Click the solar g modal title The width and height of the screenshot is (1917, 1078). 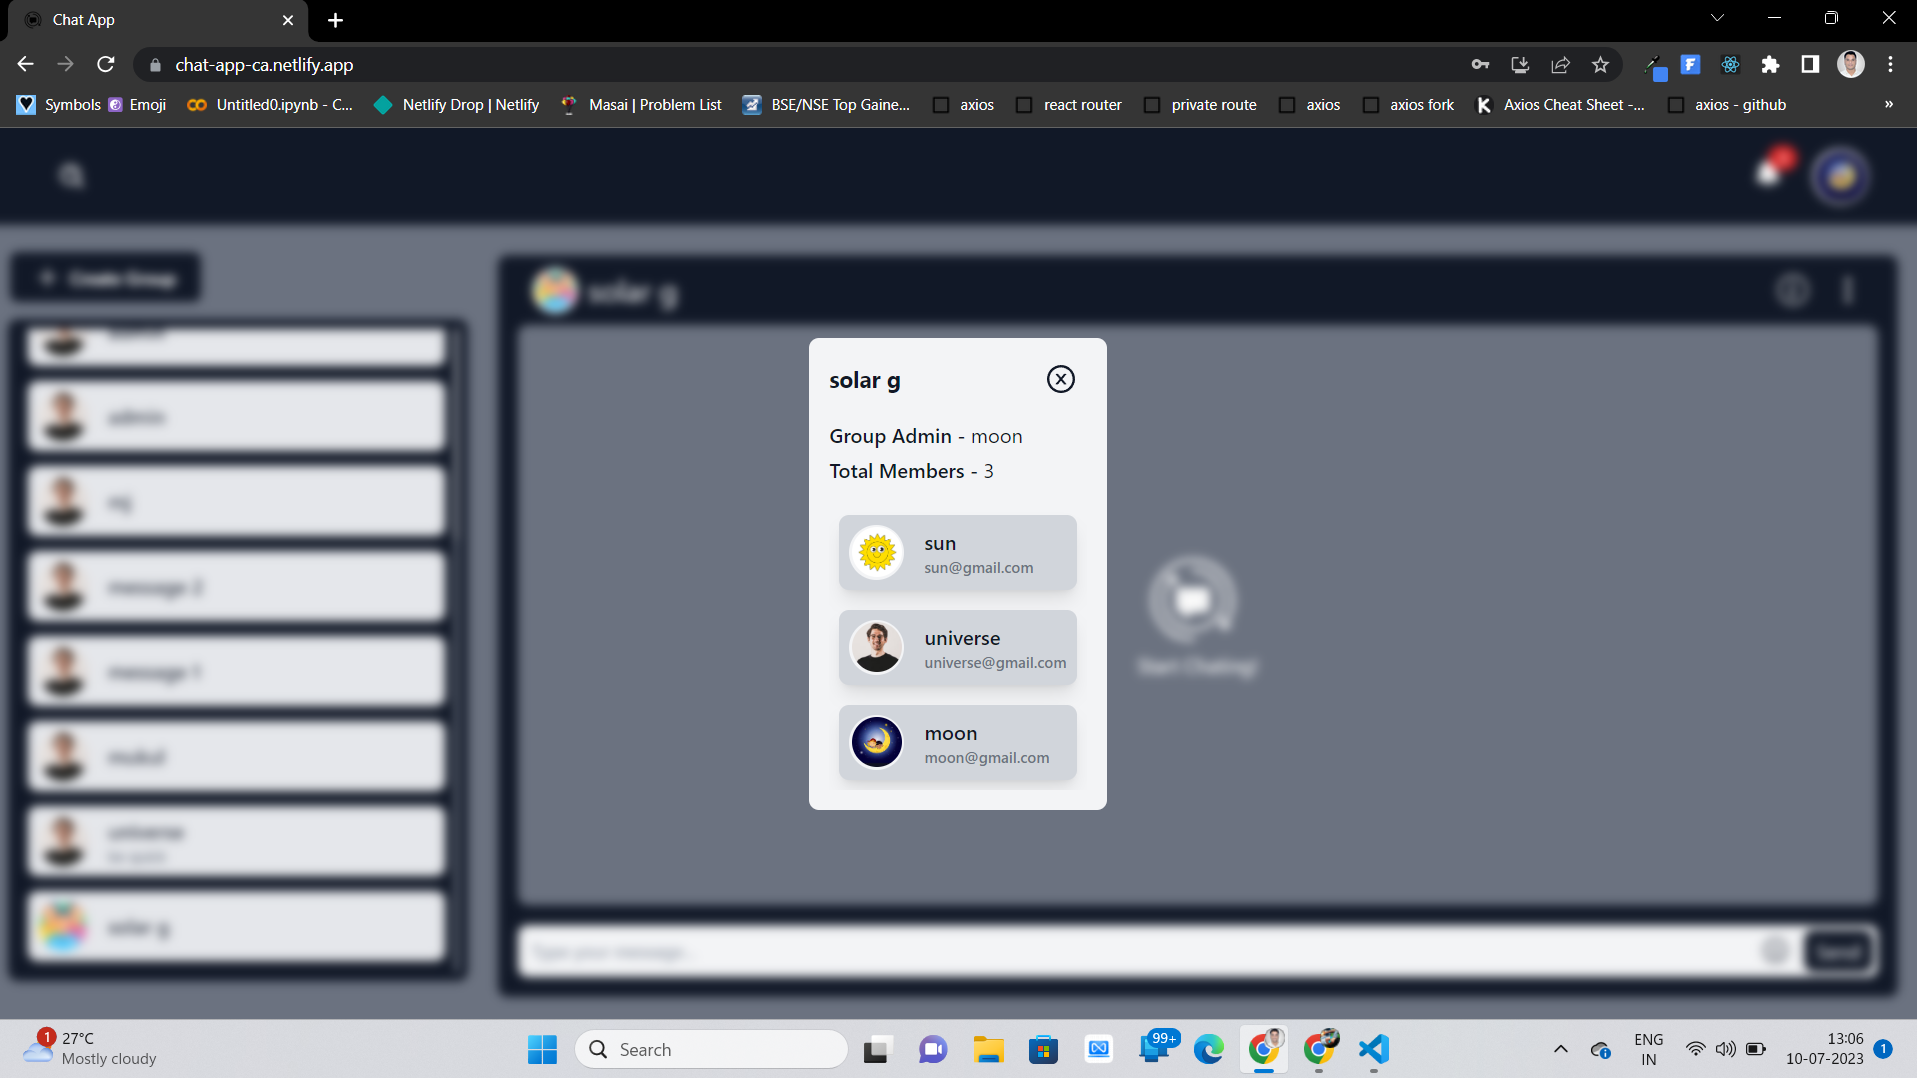(864, 380)
